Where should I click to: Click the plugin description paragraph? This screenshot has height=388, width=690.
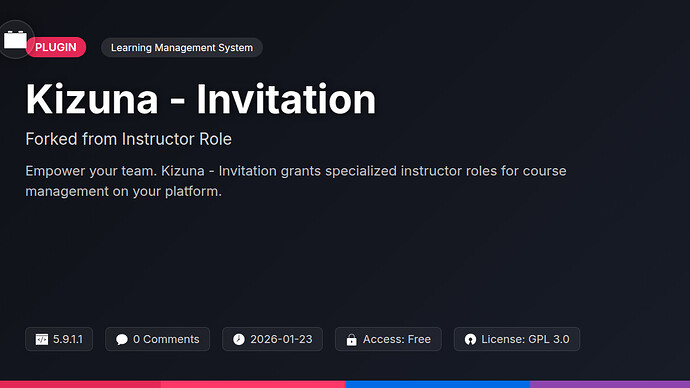pyautogui.click(x=296, y=181)
